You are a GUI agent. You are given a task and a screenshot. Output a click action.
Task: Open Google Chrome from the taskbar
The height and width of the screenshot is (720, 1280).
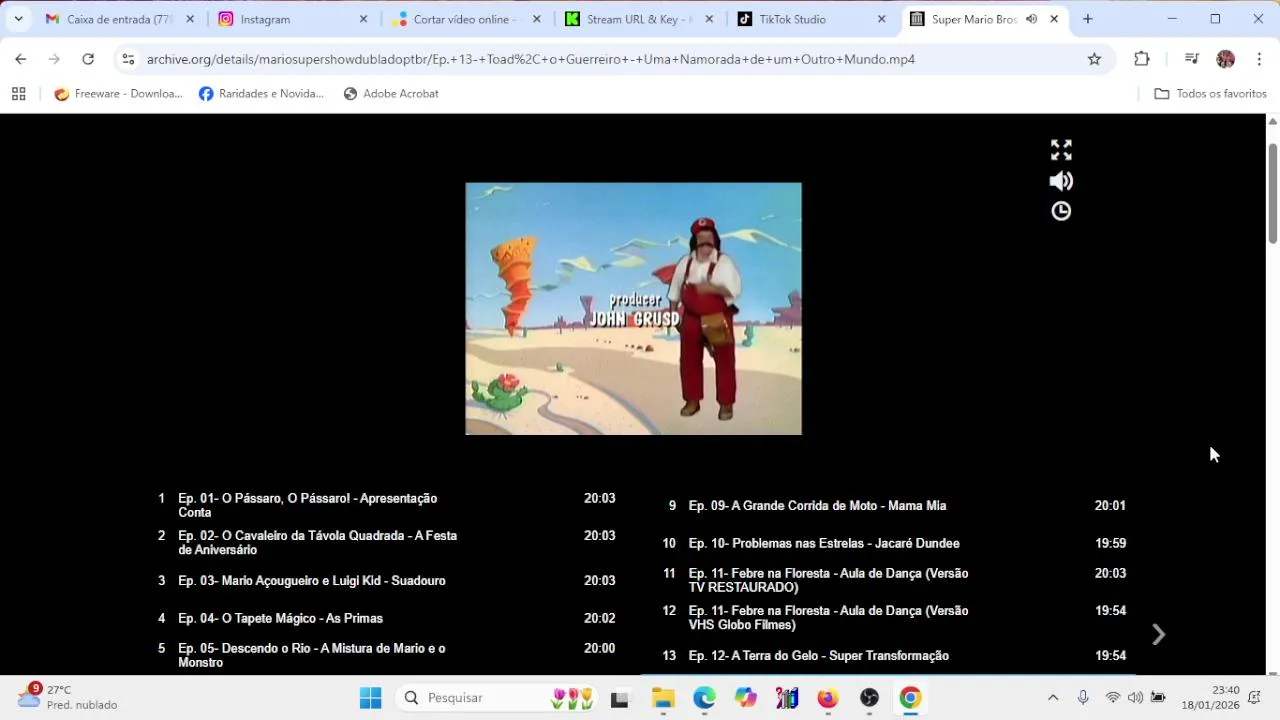pyautogui.click(x=910, y=698)
